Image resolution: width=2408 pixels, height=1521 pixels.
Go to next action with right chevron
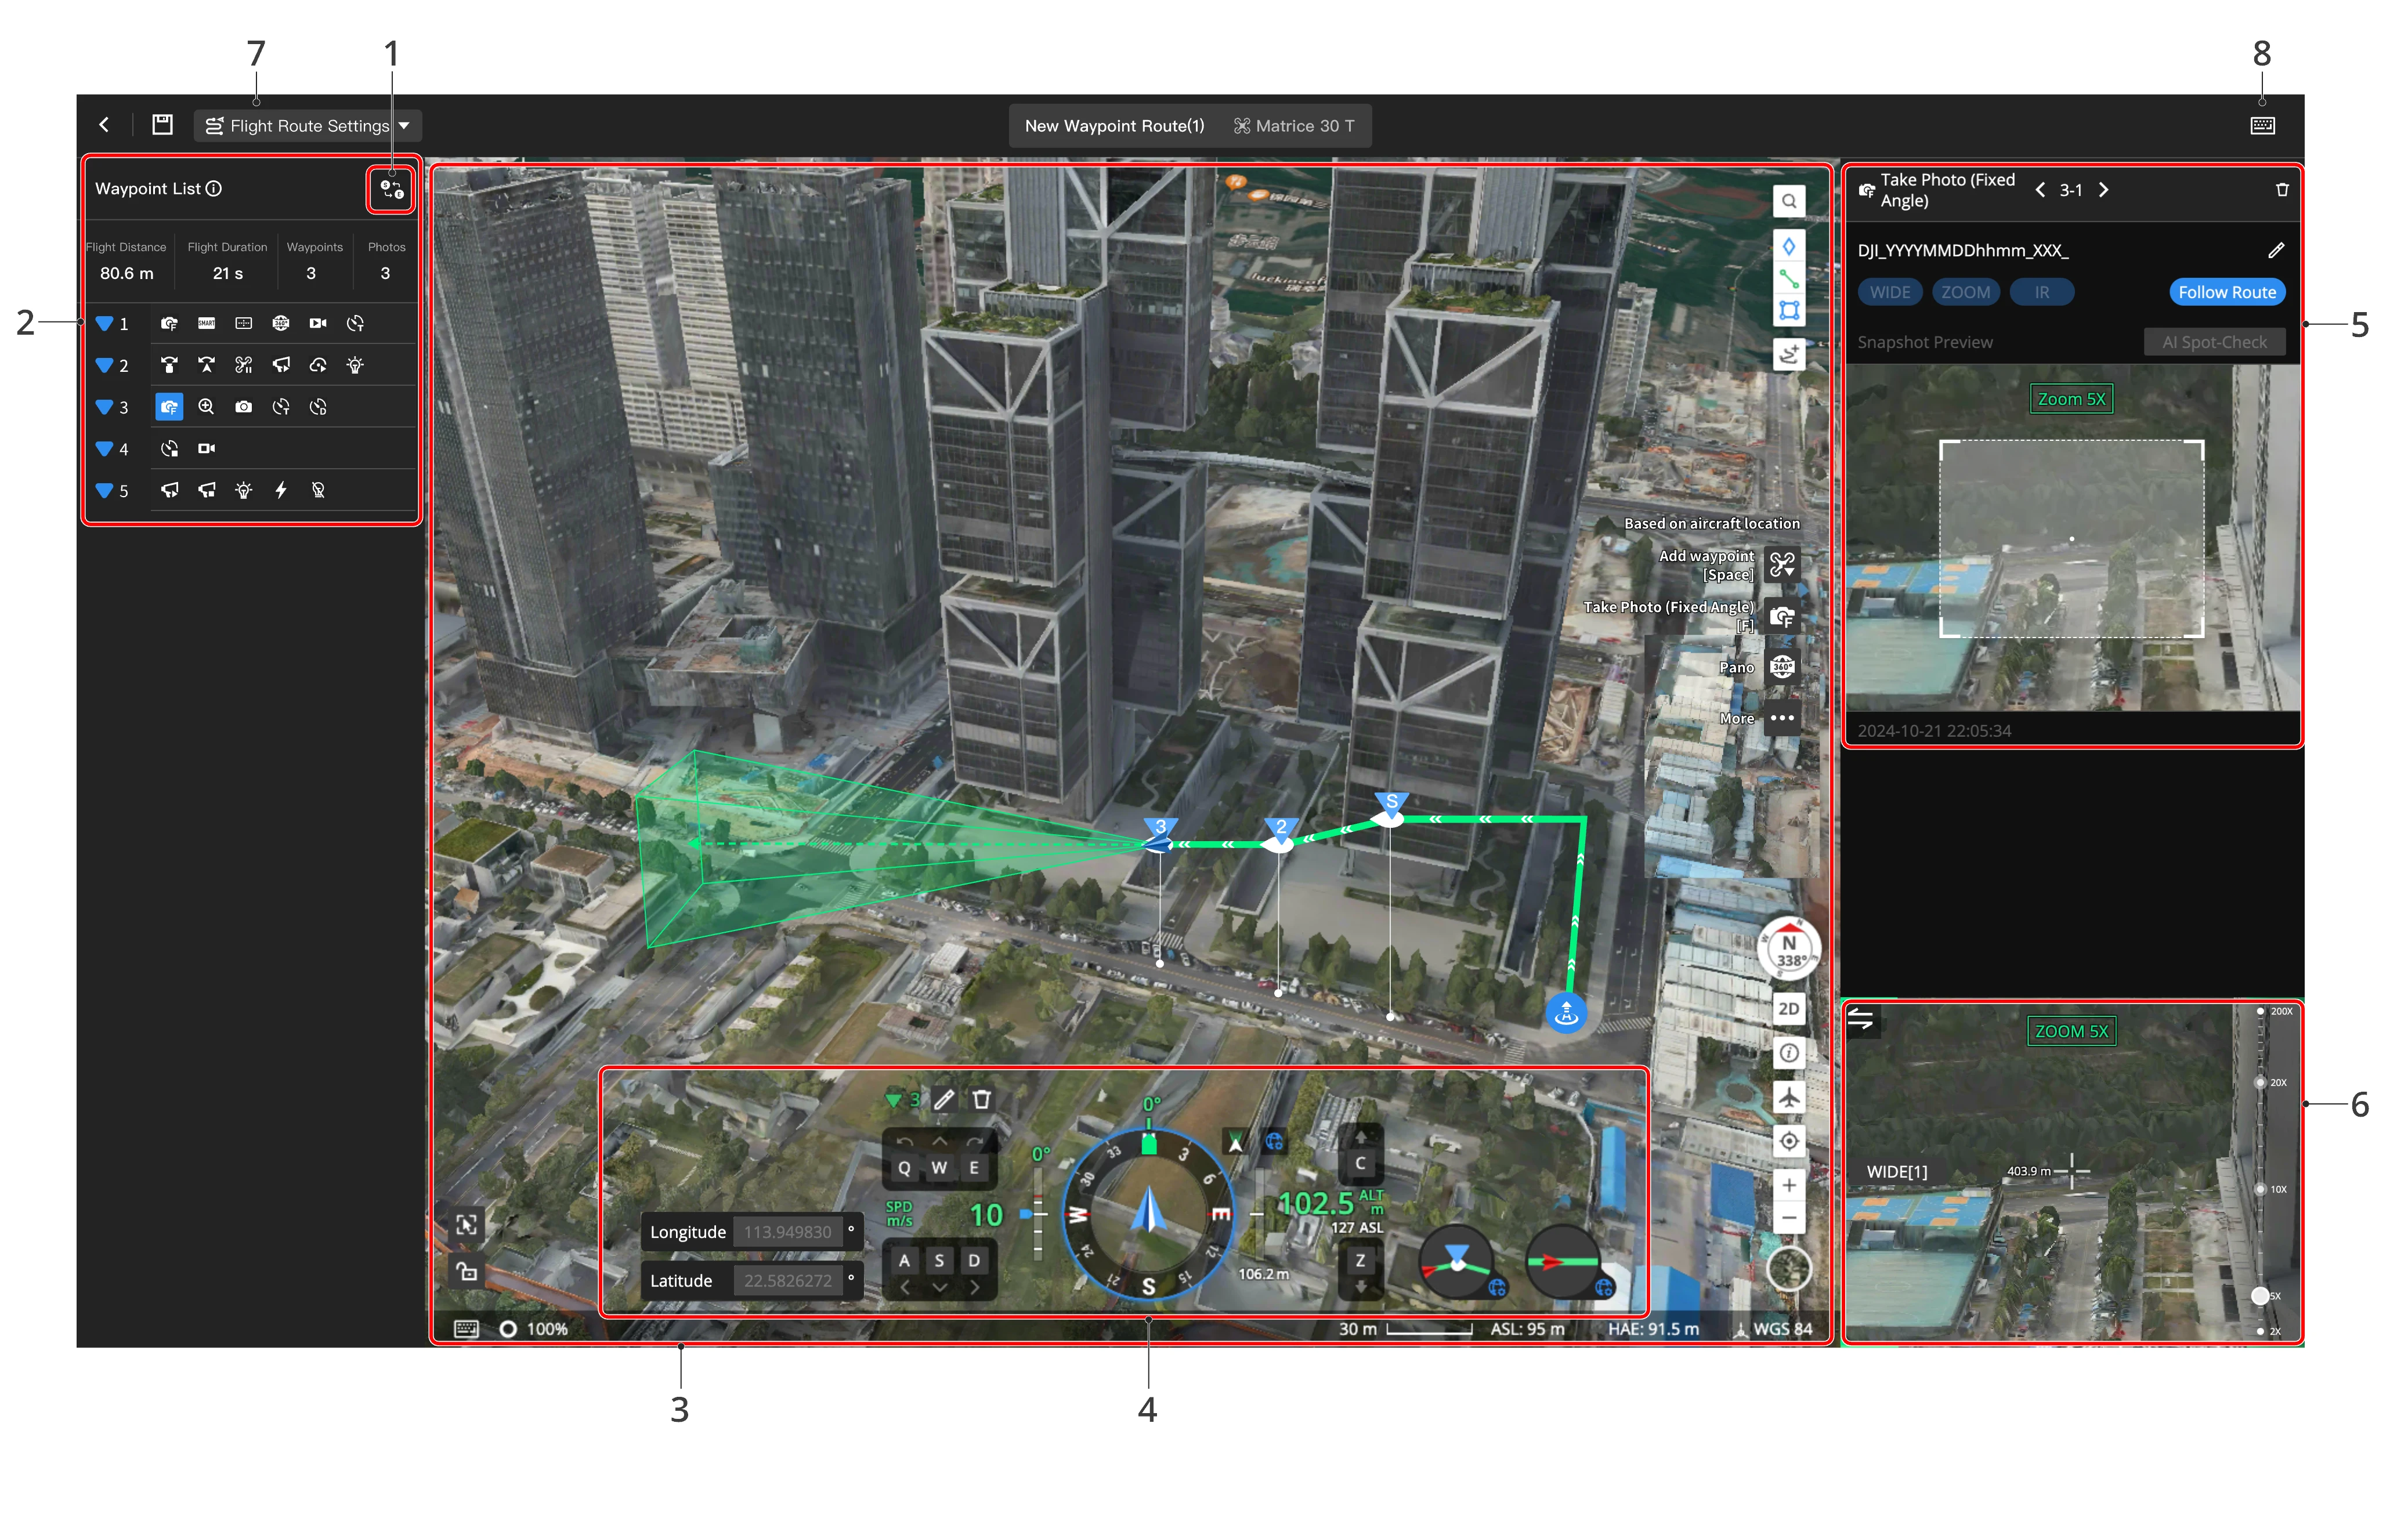point(2104,190)
